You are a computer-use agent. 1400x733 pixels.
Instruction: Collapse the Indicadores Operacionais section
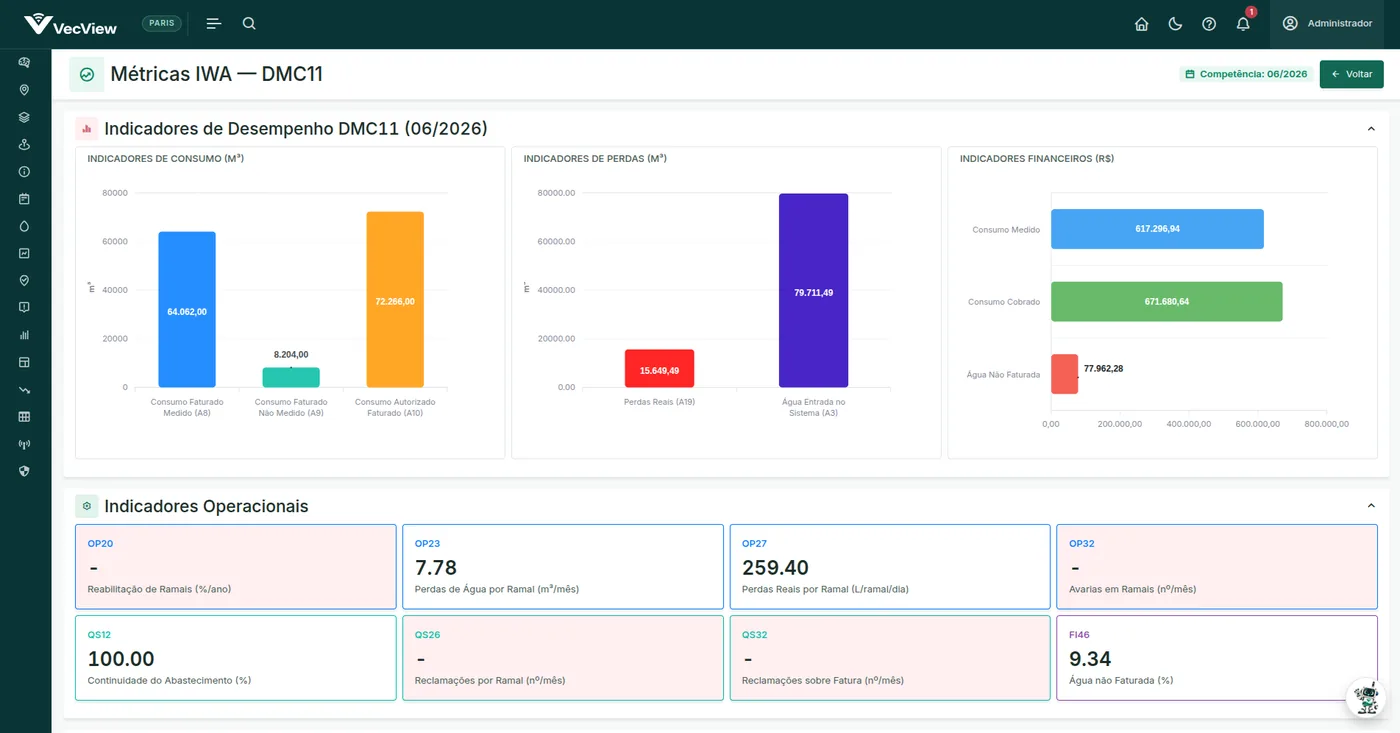pyautogui.click(x=1371, y=506)
